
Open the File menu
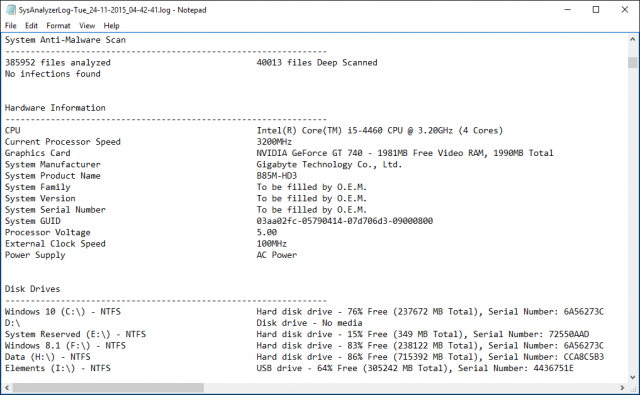11,26
